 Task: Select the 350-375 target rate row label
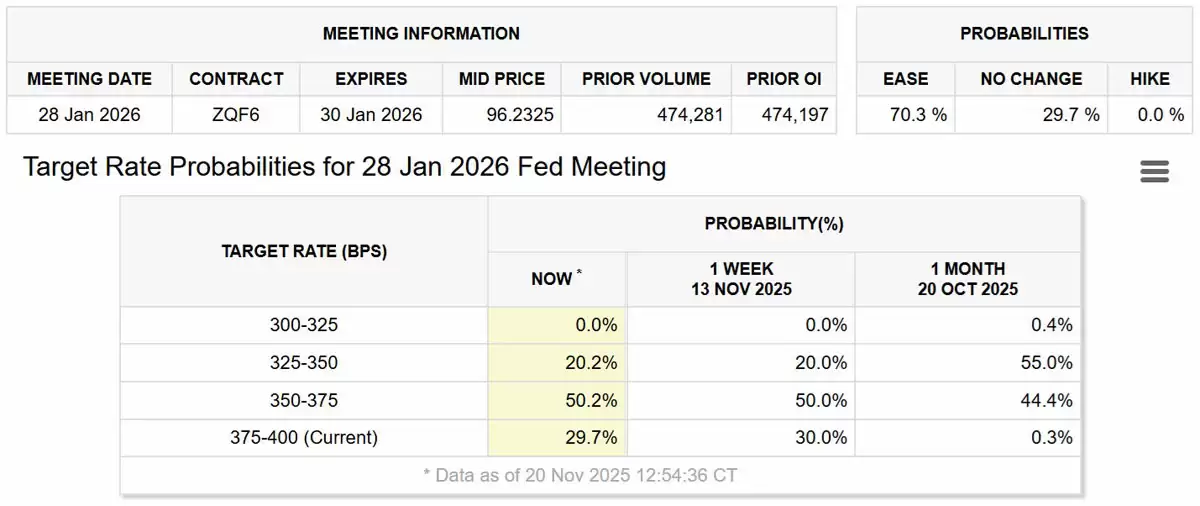(304, 401)
